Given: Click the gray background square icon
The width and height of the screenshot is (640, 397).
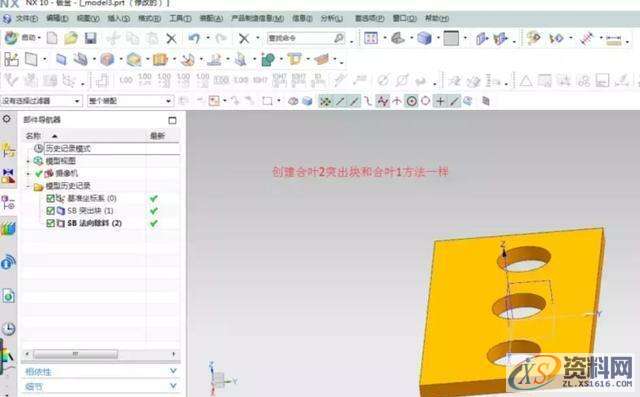Looking at the screenshot, I should coord(451,38).
